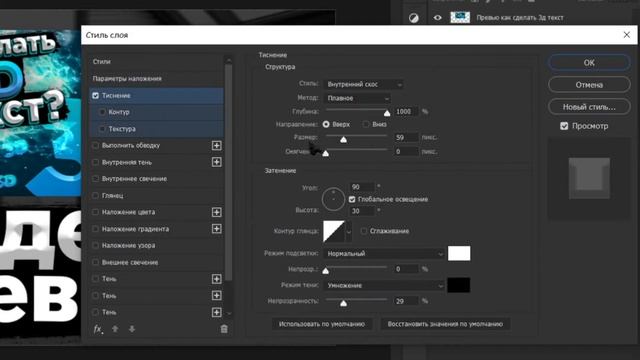Image resolution: width=640 pixels, height=360 pixels.
Task: Click the Глубина slider handle
Action: click(x=387, y=113)
